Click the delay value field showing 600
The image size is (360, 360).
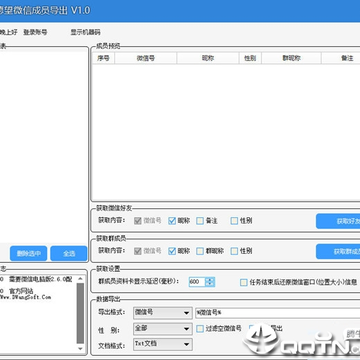coord(197,282)
